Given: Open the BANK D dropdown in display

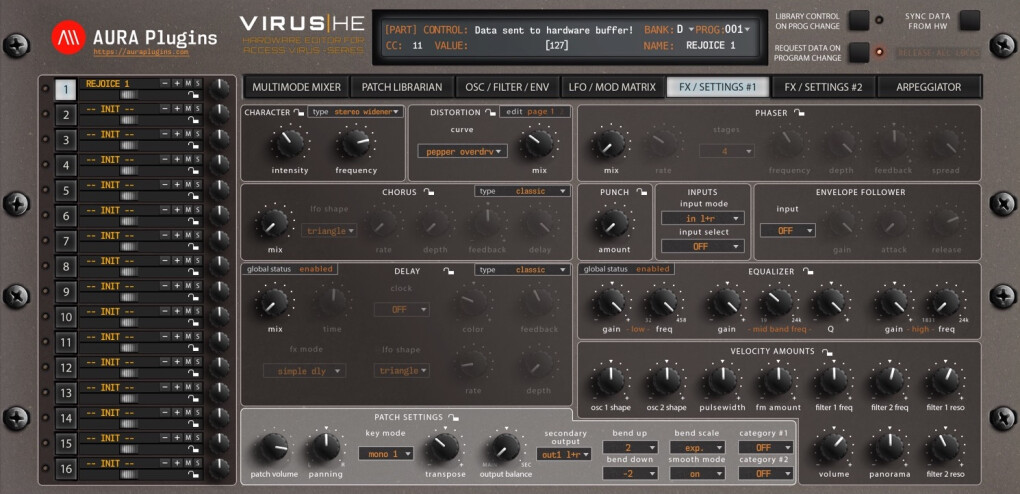Looking at the screenshot, I should [686, 29].
